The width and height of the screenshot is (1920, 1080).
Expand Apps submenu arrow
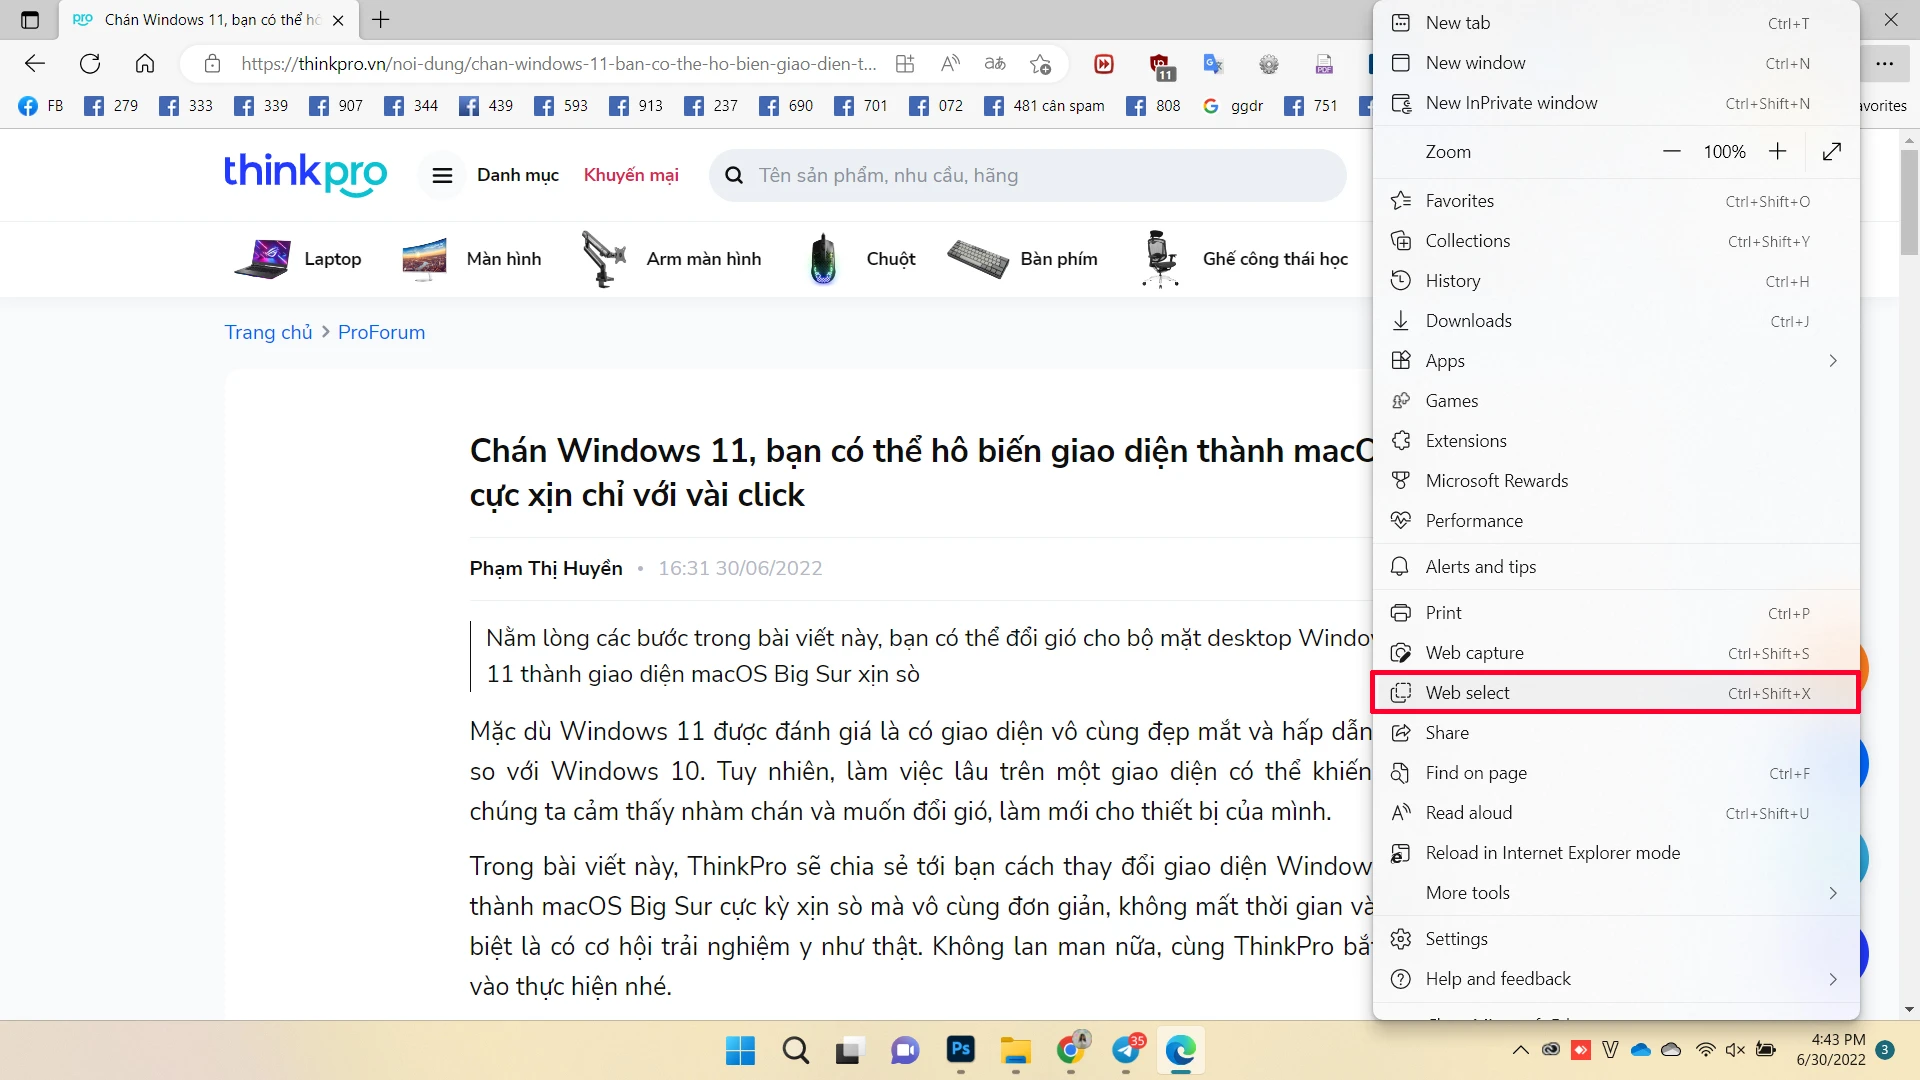pos(1834,360)
